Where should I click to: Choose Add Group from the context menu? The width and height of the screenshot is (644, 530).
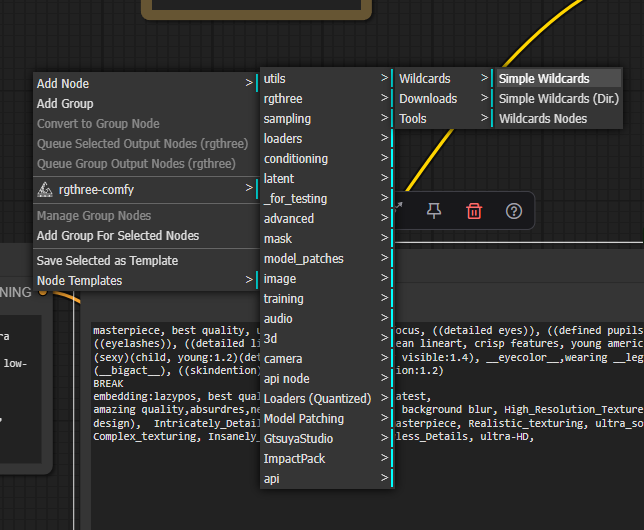[x=145, y=104]
